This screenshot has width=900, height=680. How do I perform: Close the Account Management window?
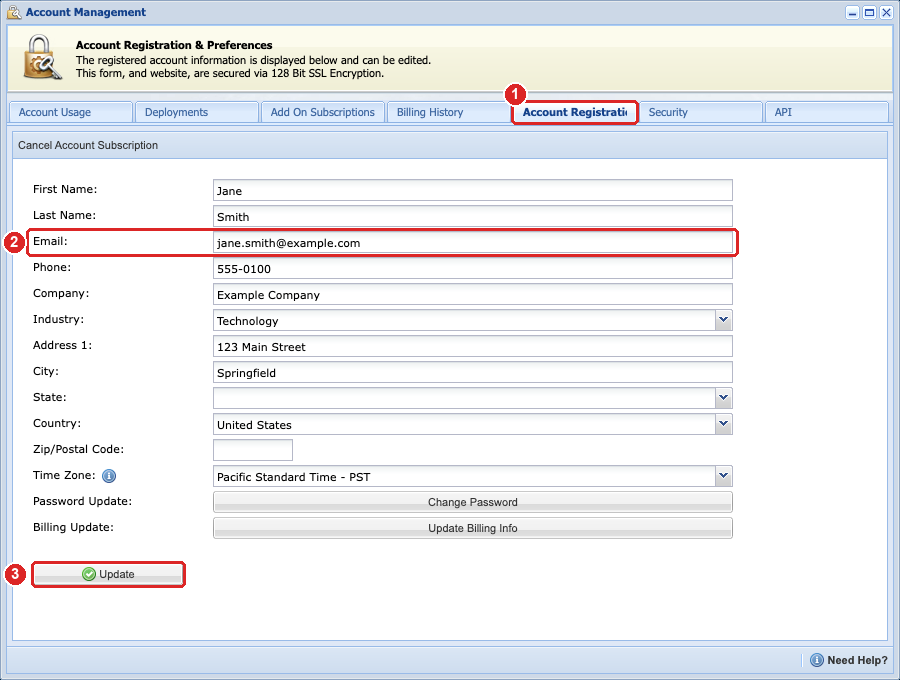tap(886, 13)
